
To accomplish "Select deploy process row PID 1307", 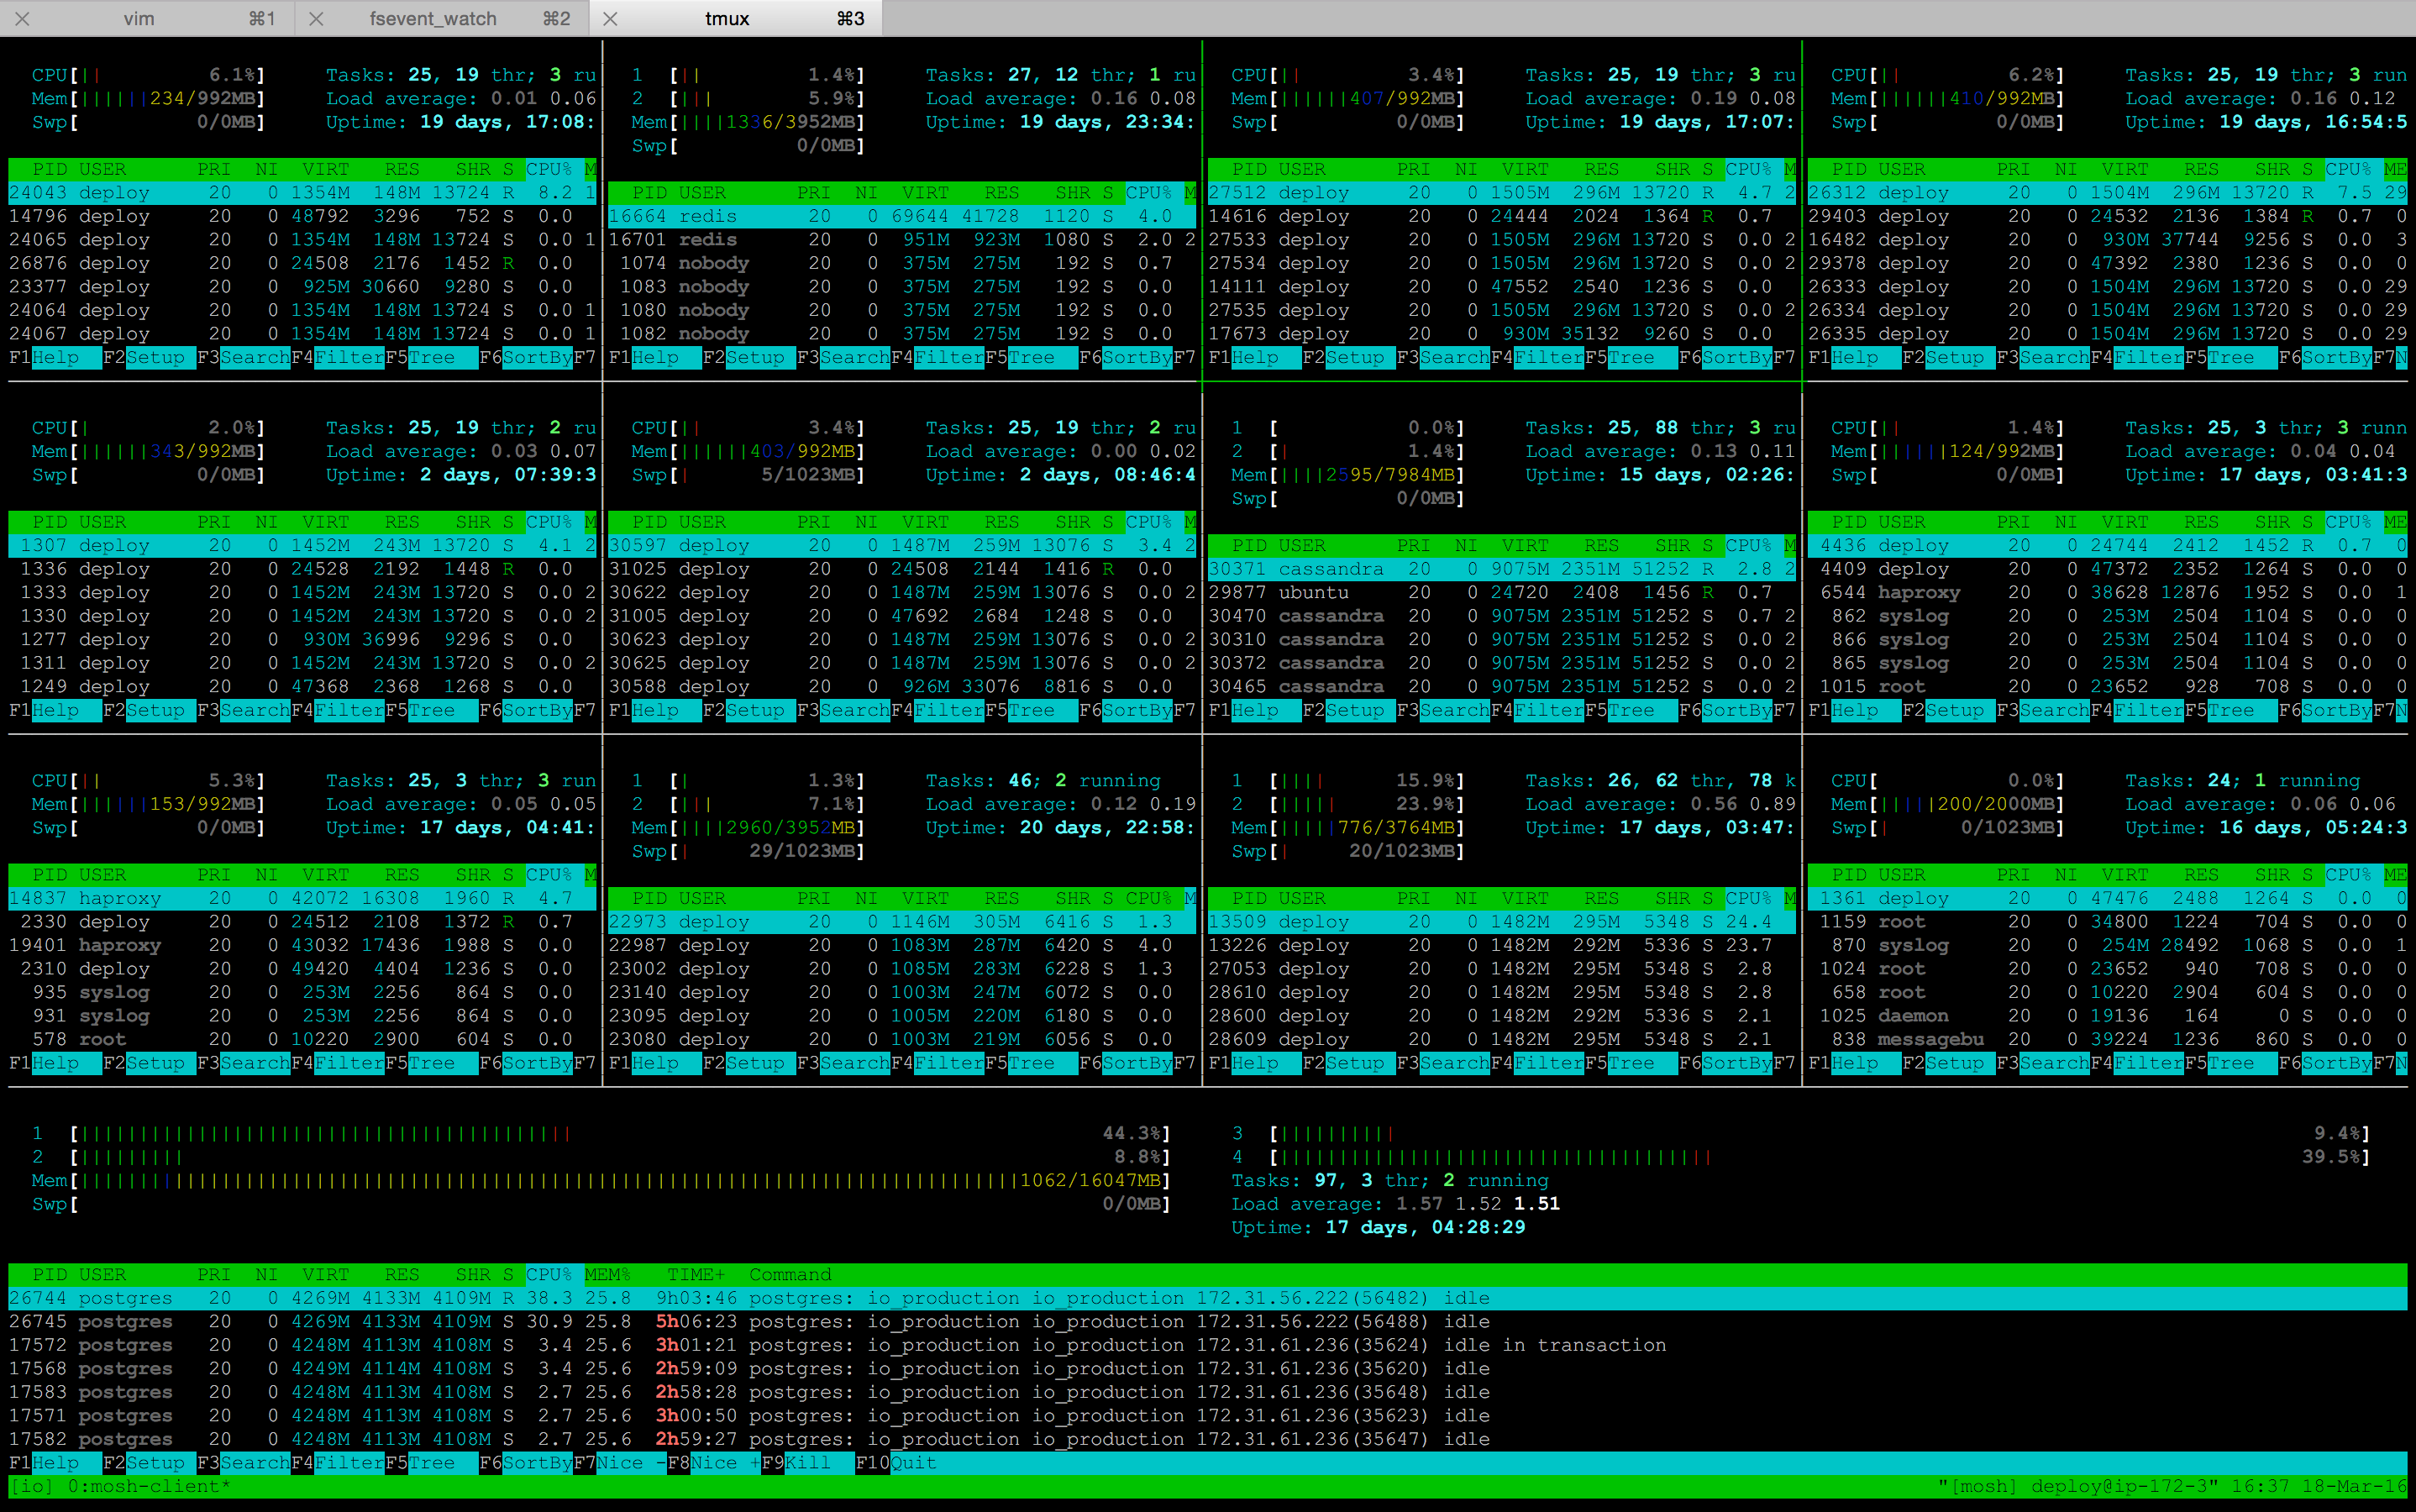I will click(302, 545).
